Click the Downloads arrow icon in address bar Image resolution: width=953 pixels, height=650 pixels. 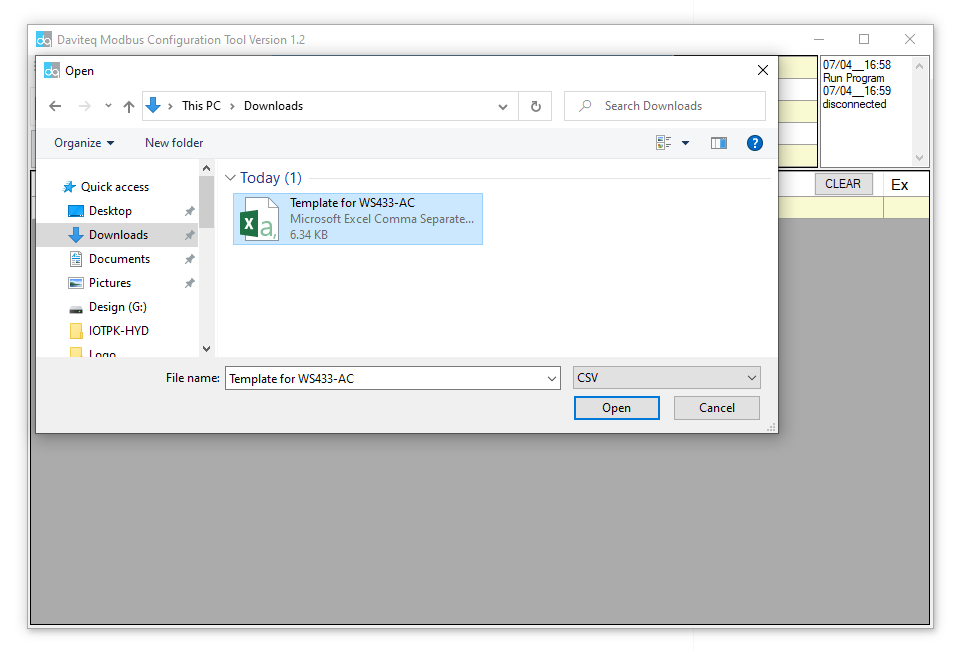coord(153,106)
